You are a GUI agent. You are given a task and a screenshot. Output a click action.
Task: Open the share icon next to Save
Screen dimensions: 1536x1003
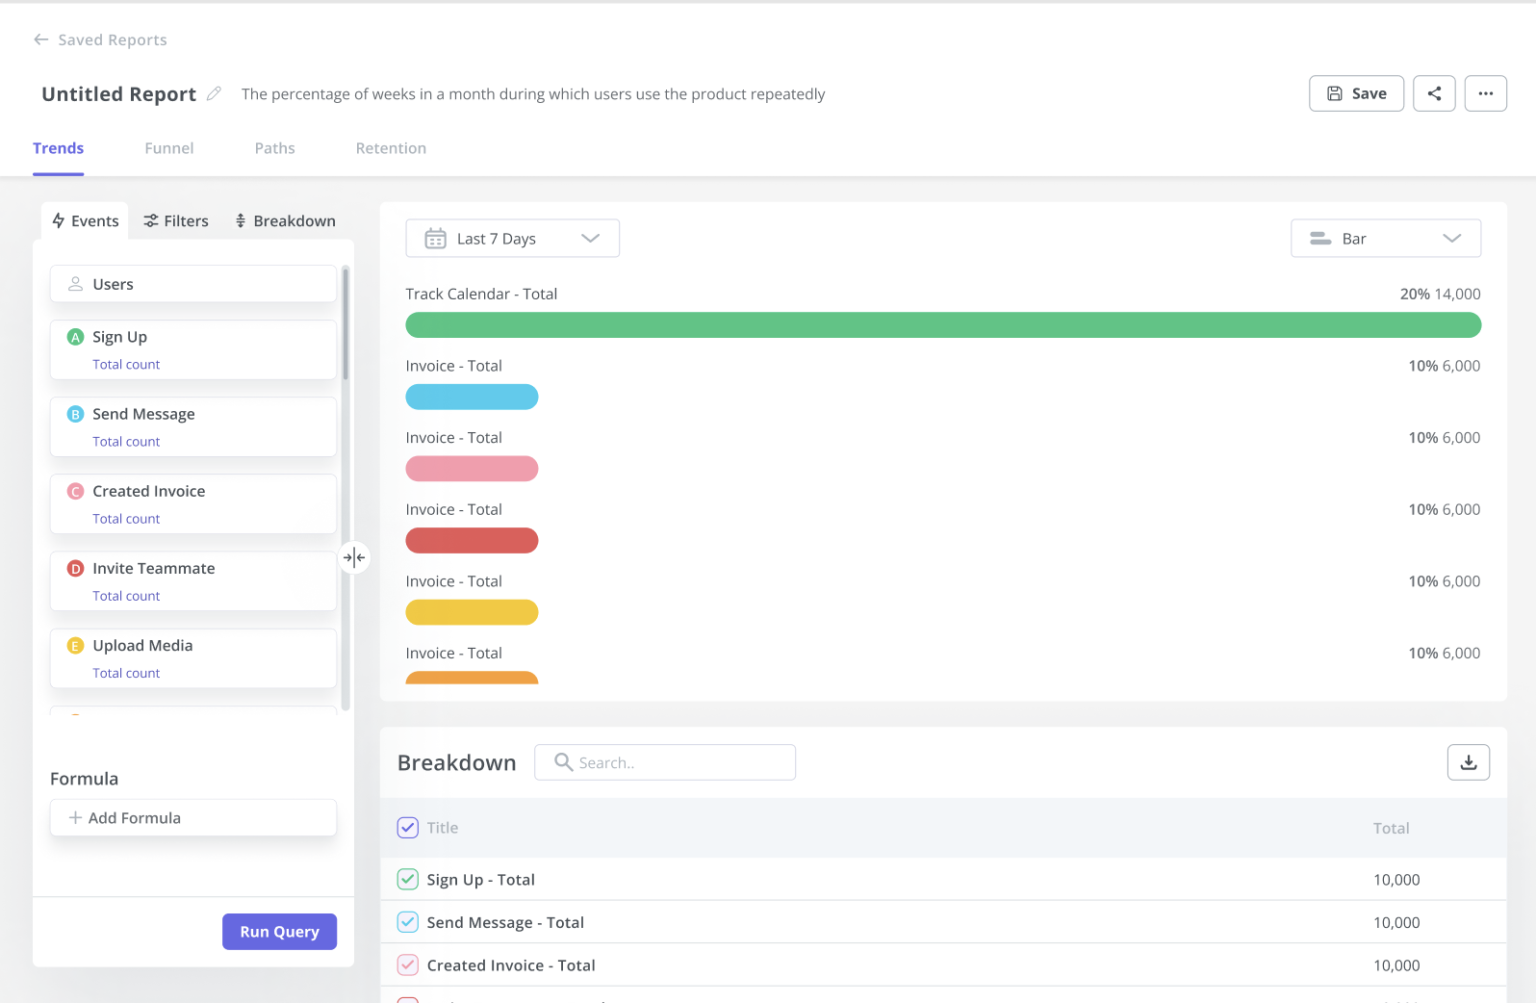click(1434, 93)
